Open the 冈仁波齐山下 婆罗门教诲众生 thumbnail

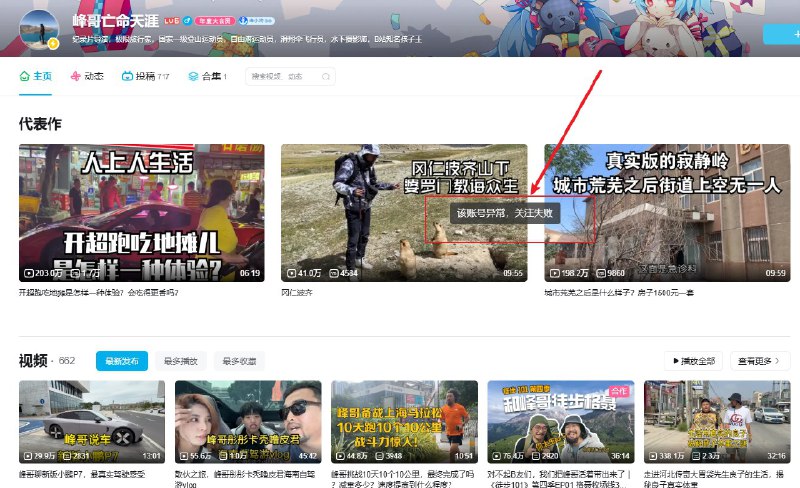tap(404, 213)
